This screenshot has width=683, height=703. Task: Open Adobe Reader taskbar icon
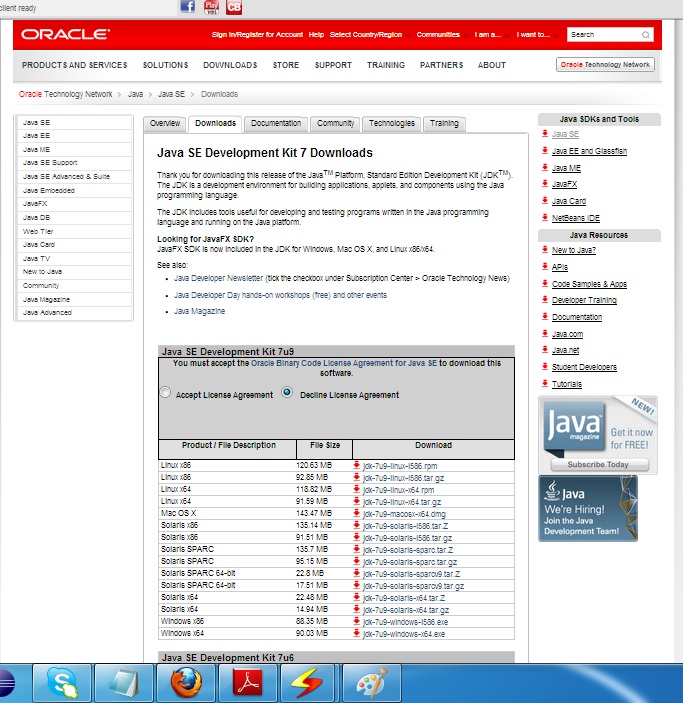pyautogui.click(x=248, y=682)
